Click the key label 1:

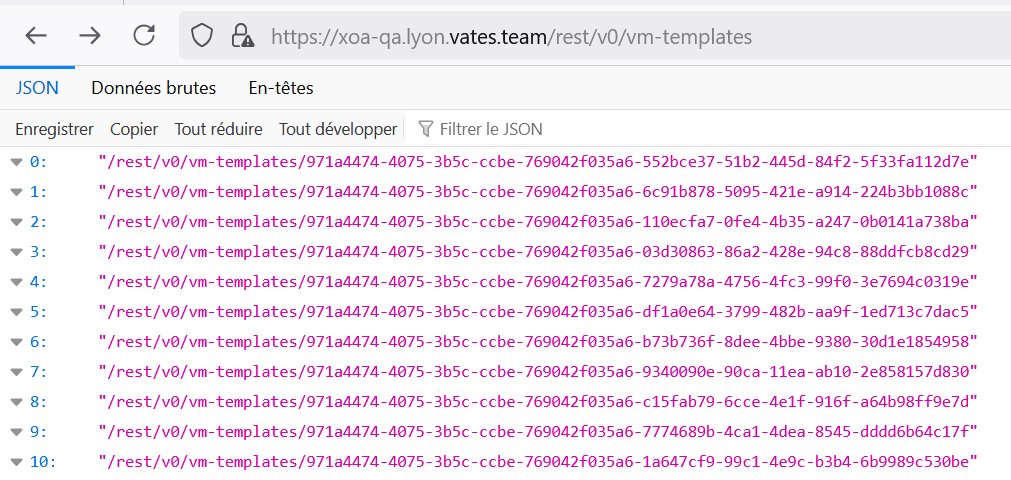click(x=39, y=192)
